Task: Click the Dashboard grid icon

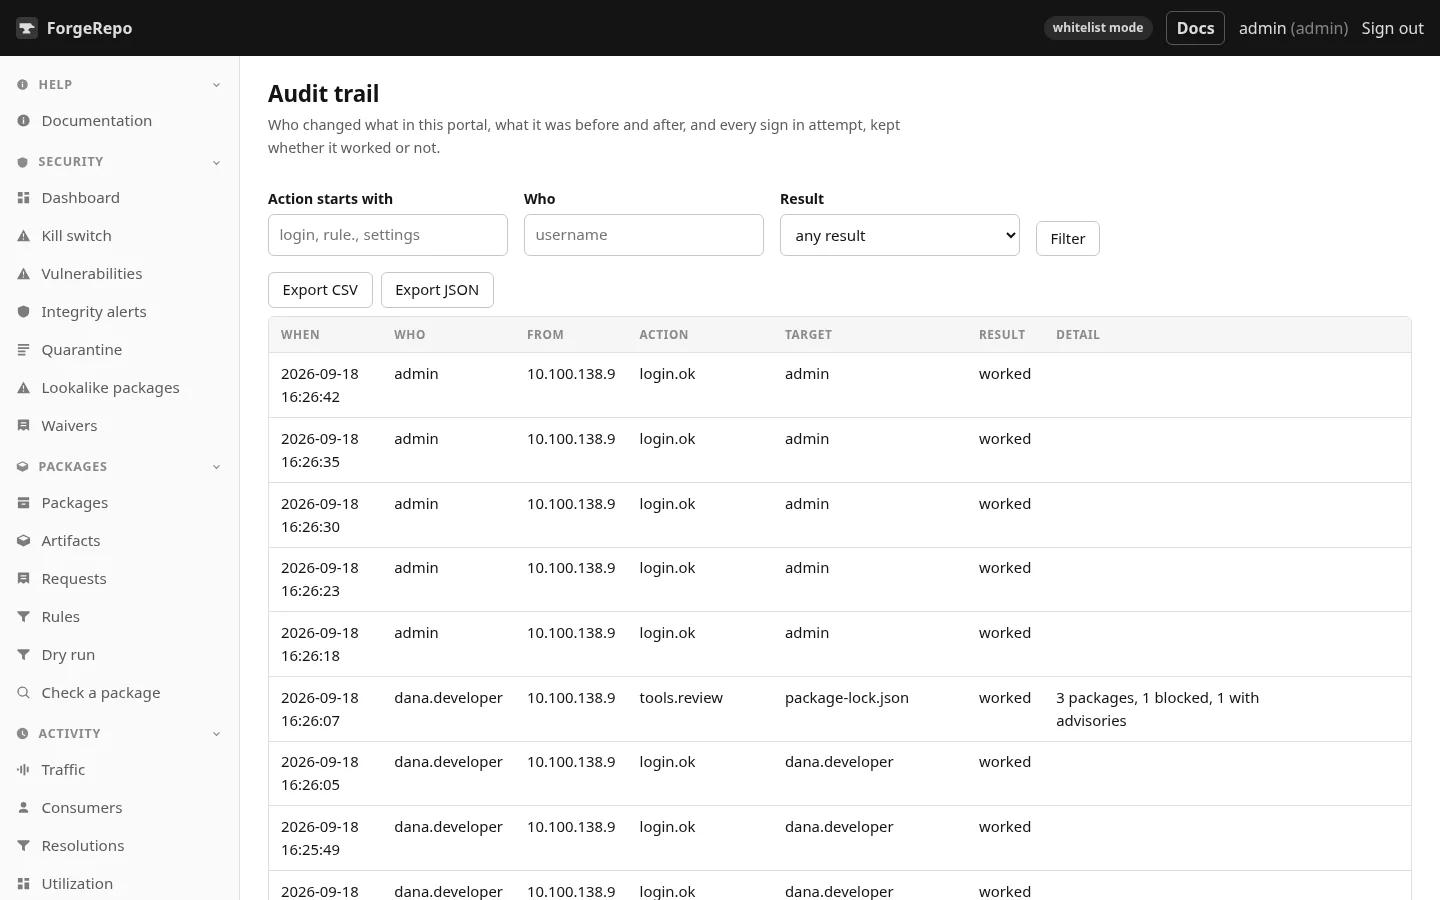Action: [23, 198]
